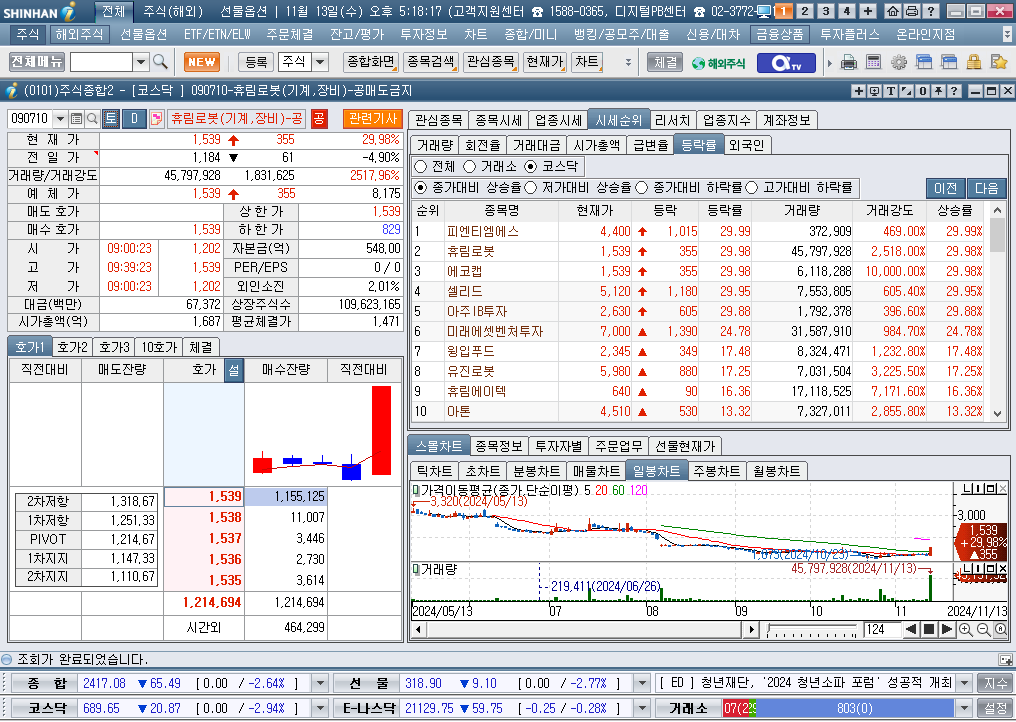Viewport: 1016px width, 722px height.
Task: Open help via the question mark icon
Action: tap(930, 11)
